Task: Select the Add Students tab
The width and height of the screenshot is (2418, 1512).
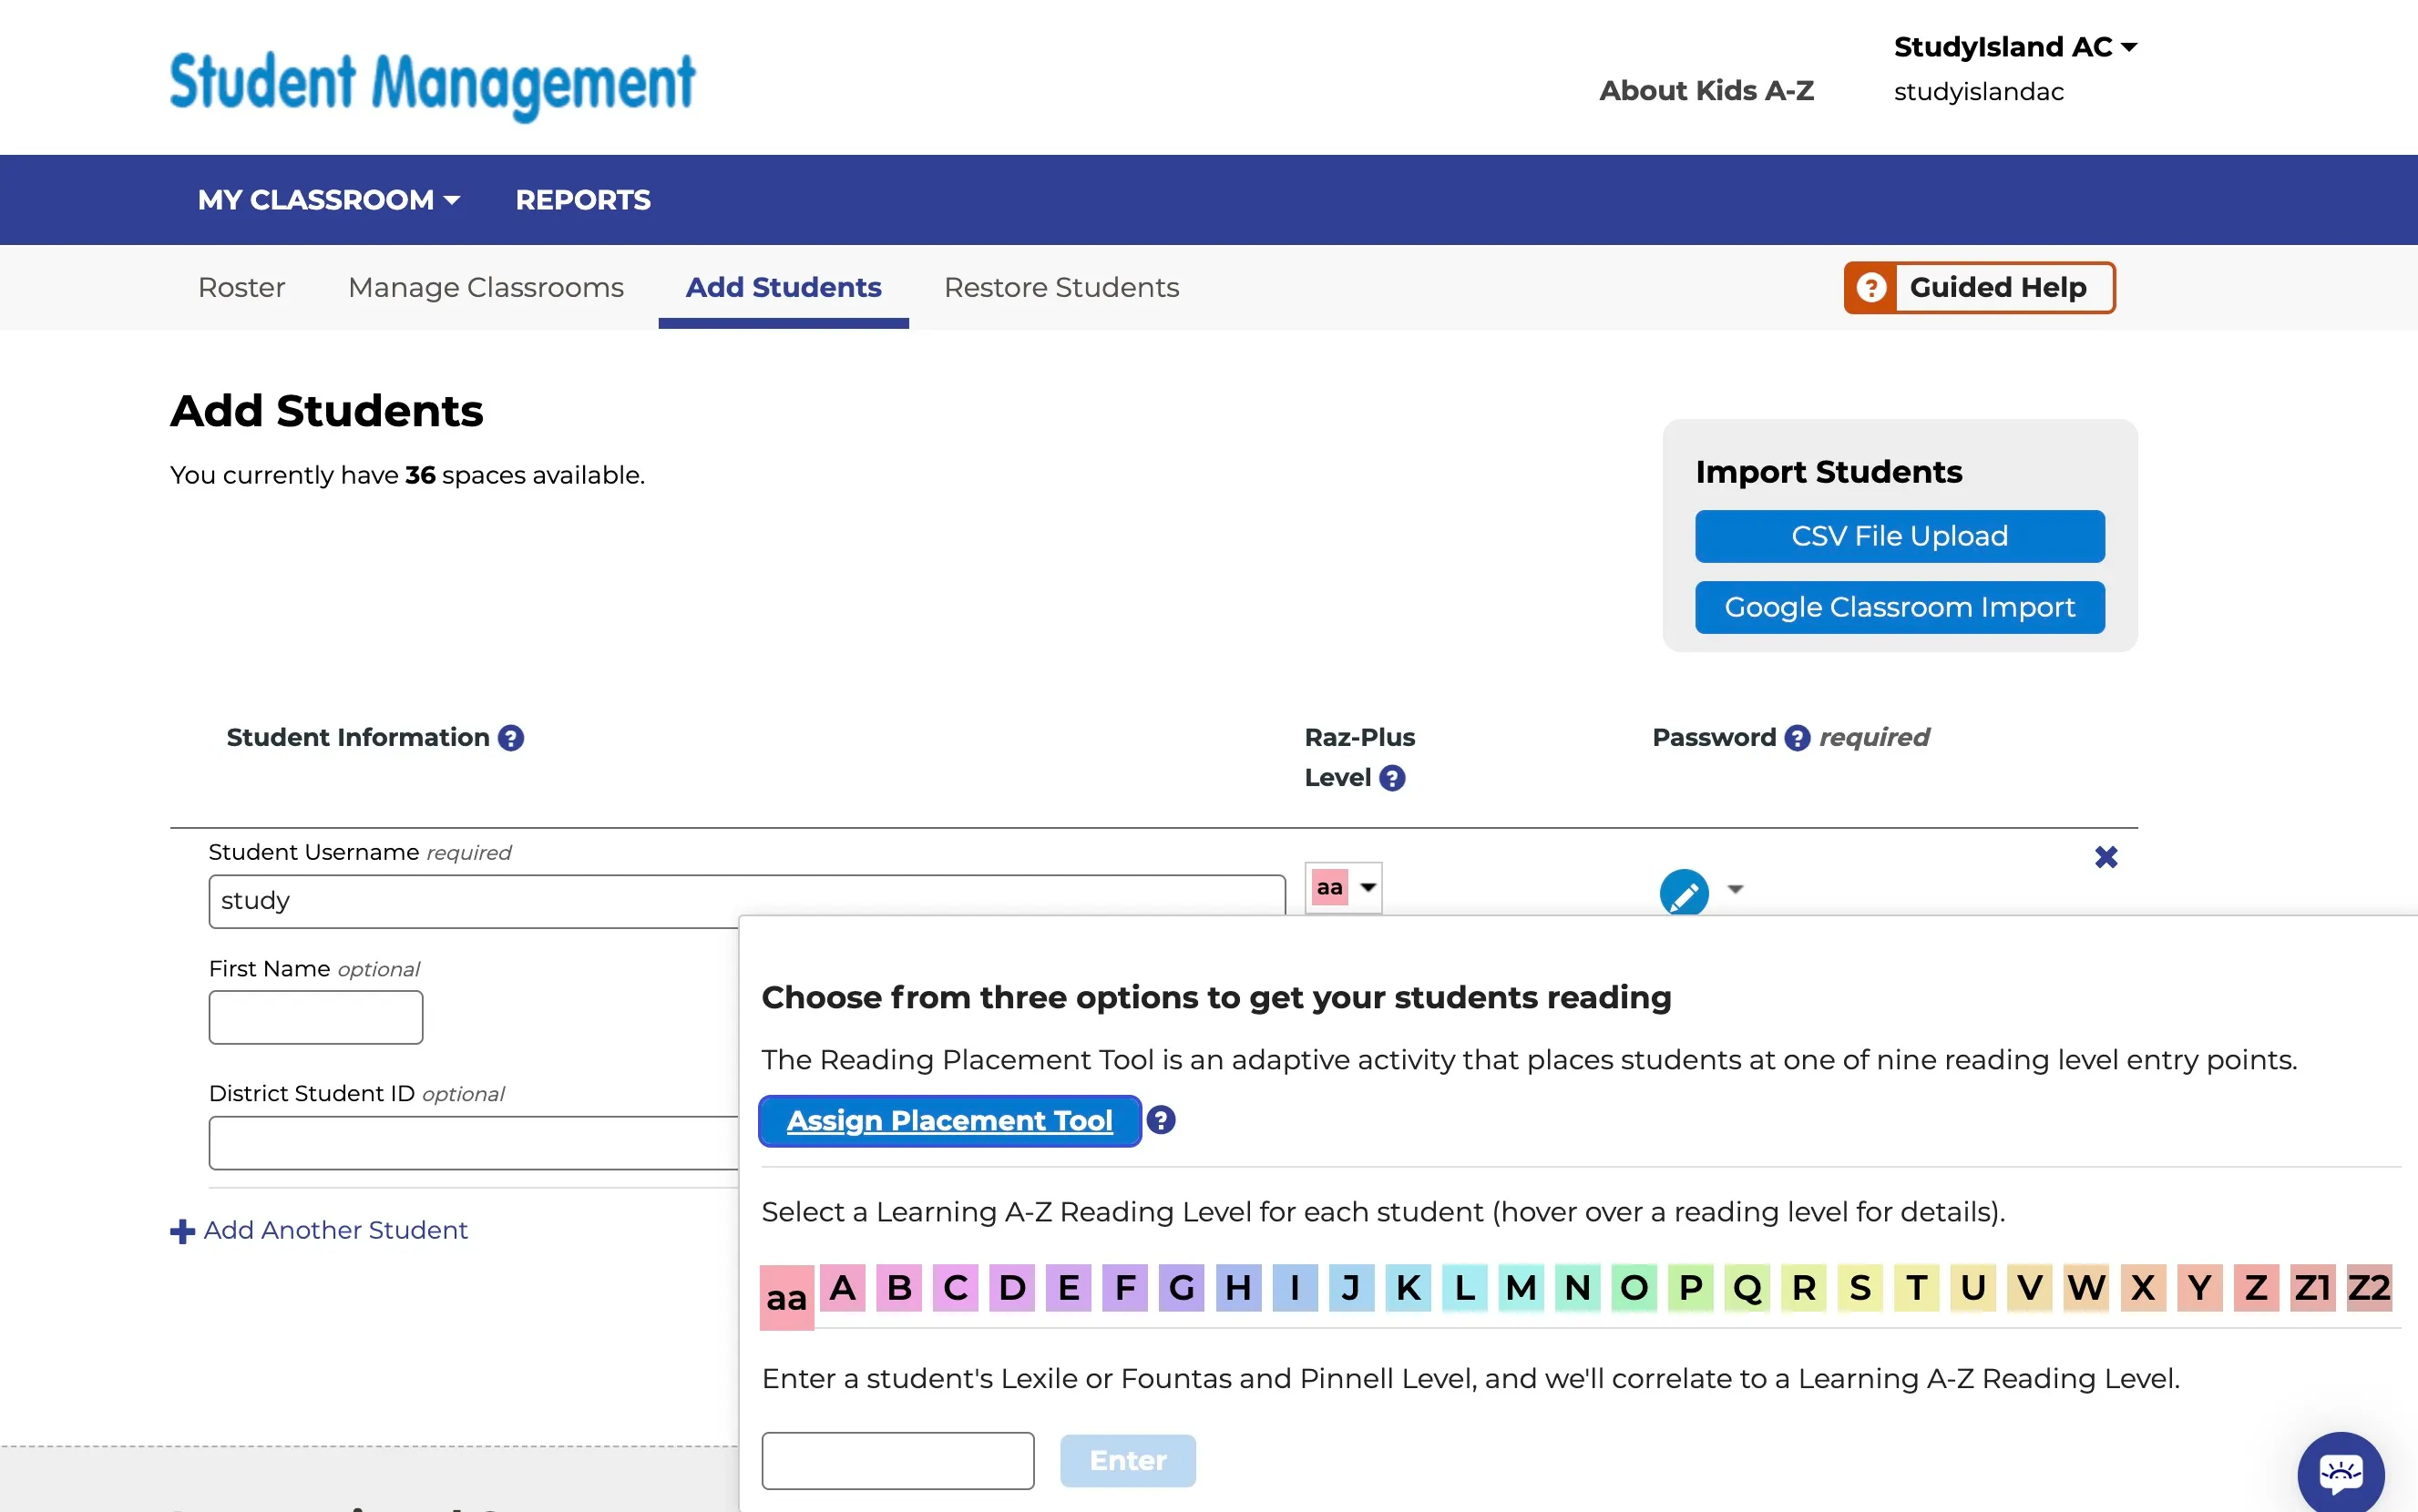Action: (783, 288)
